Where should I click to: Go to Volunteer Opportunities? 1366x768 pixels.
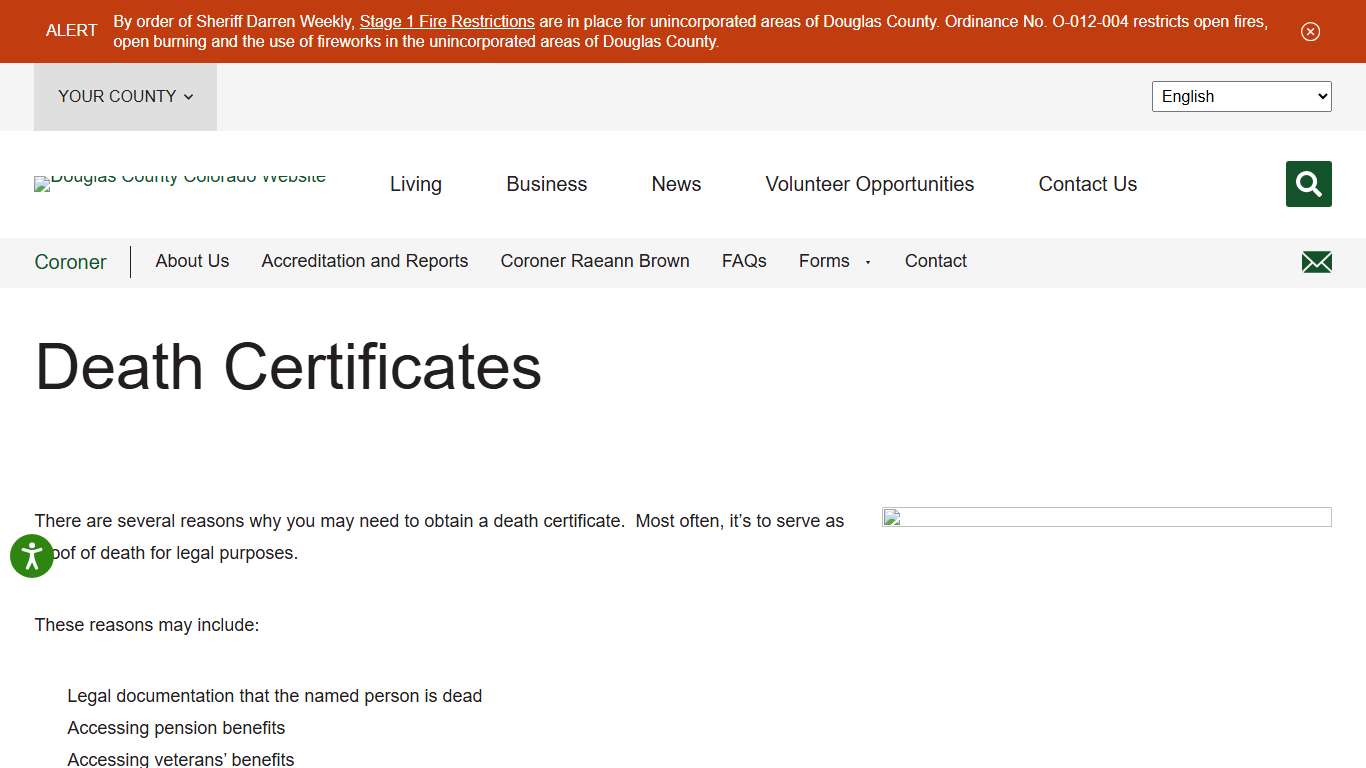(869, 184)
